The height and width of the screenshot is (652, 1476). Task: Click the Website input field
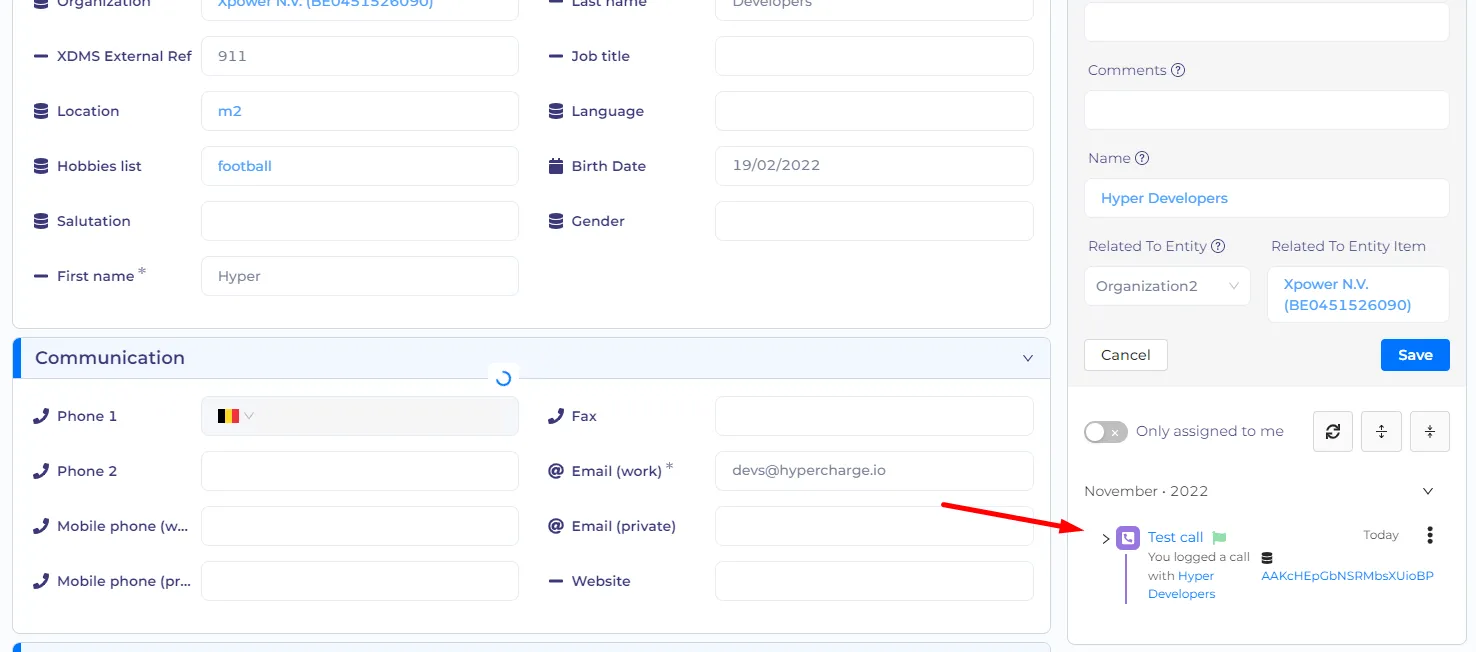point(874,581)
